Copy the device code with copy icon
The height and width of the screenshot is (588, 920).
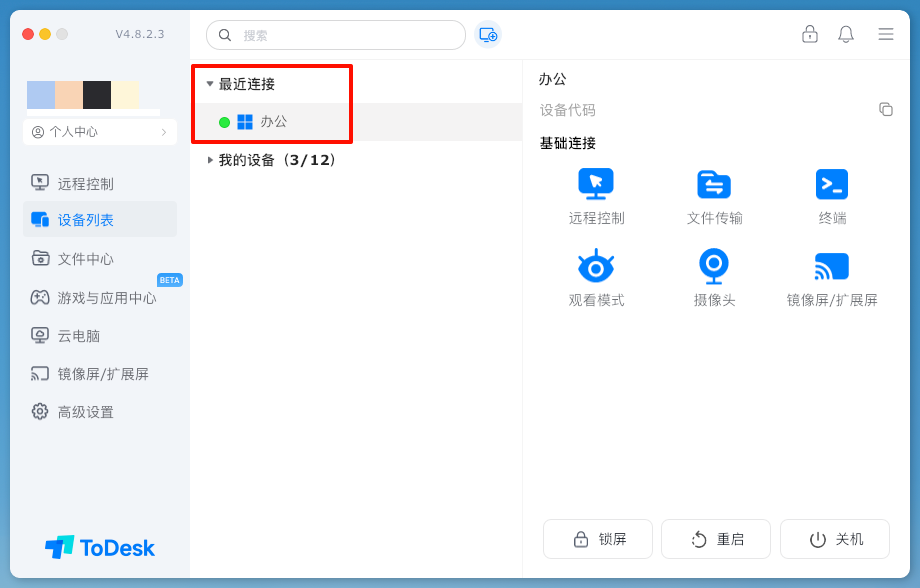point(886,110)
